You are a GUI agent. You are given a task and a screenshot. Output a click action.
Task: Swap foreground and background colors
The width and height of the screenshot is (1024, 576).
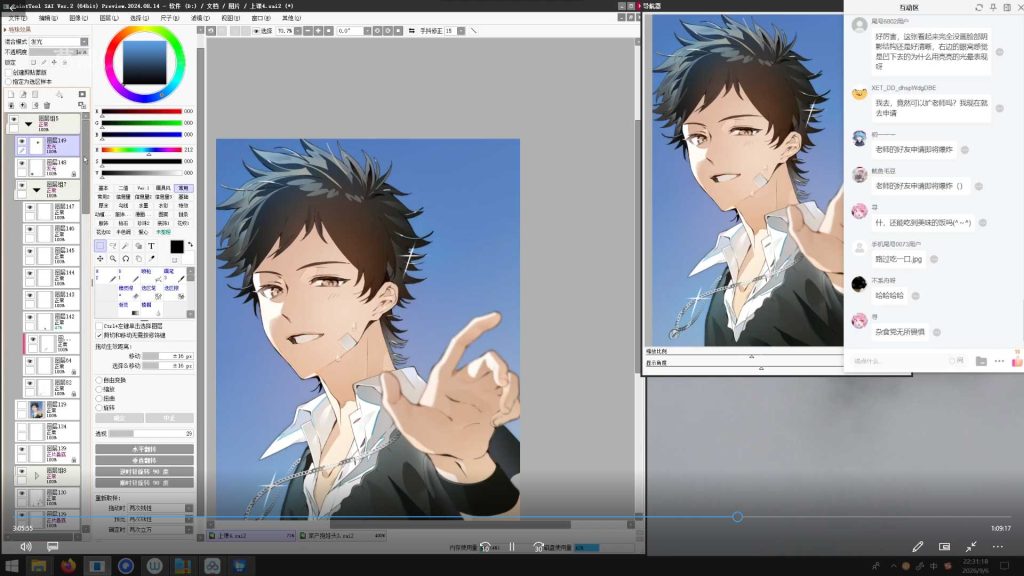[x=190, y=244]
